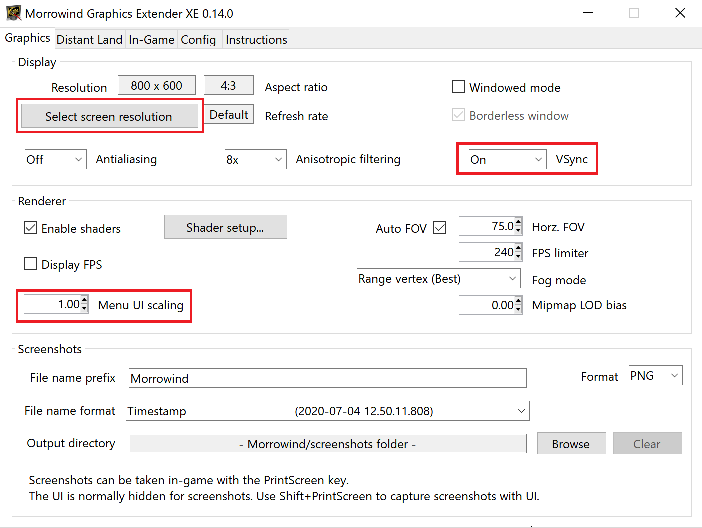The image size is (702, 528).
Task: Browse for screenshot output directory
Action: pyautogui.click(x=570, y=444)
